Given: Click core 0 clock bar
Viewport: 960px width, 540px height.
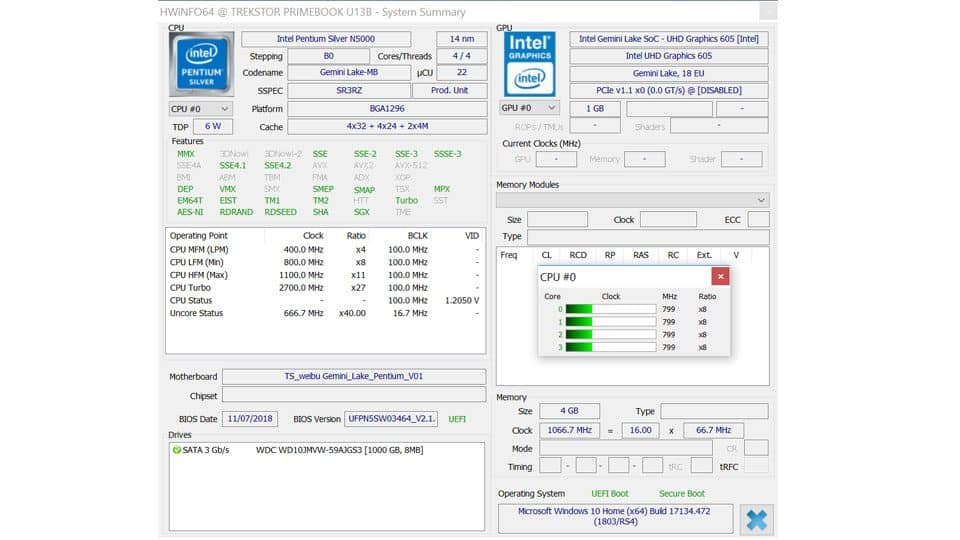Looking at the screenshot, I should tap(610, 309).
